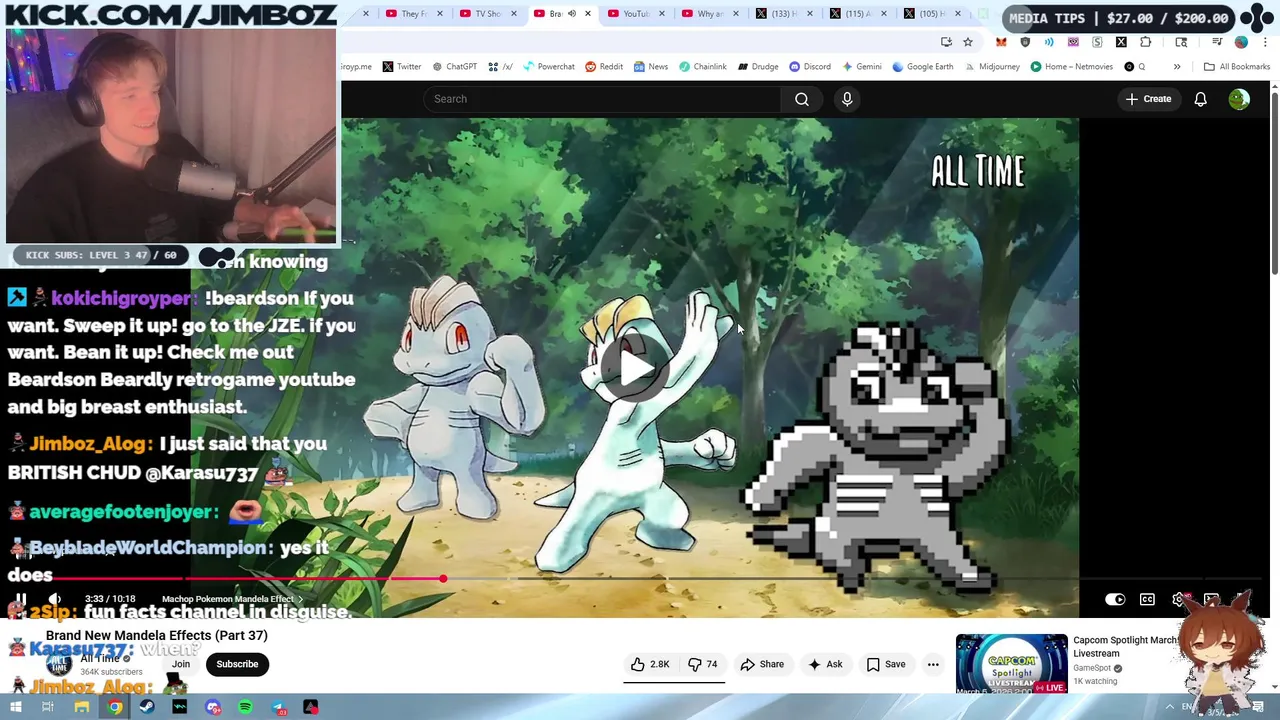Open the All Bookmarks folder
The height and width of the screenshot is (720, 1280).
pyautogui.click(x=1236, y=67)
